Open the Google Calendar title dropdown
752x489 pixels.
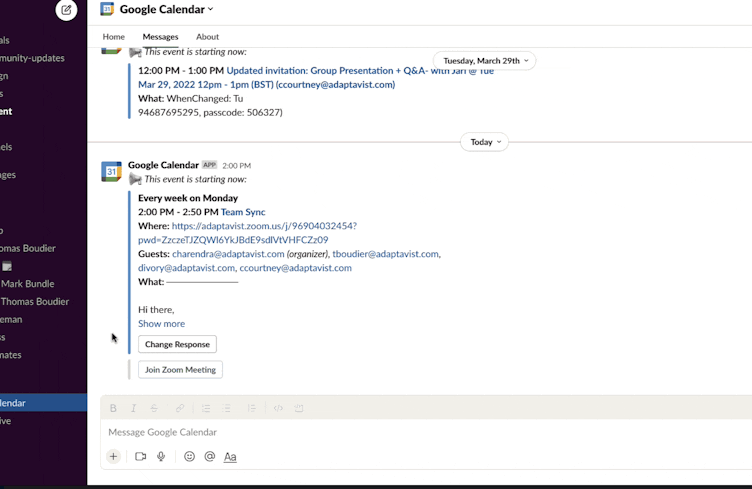tap(166, 9)
